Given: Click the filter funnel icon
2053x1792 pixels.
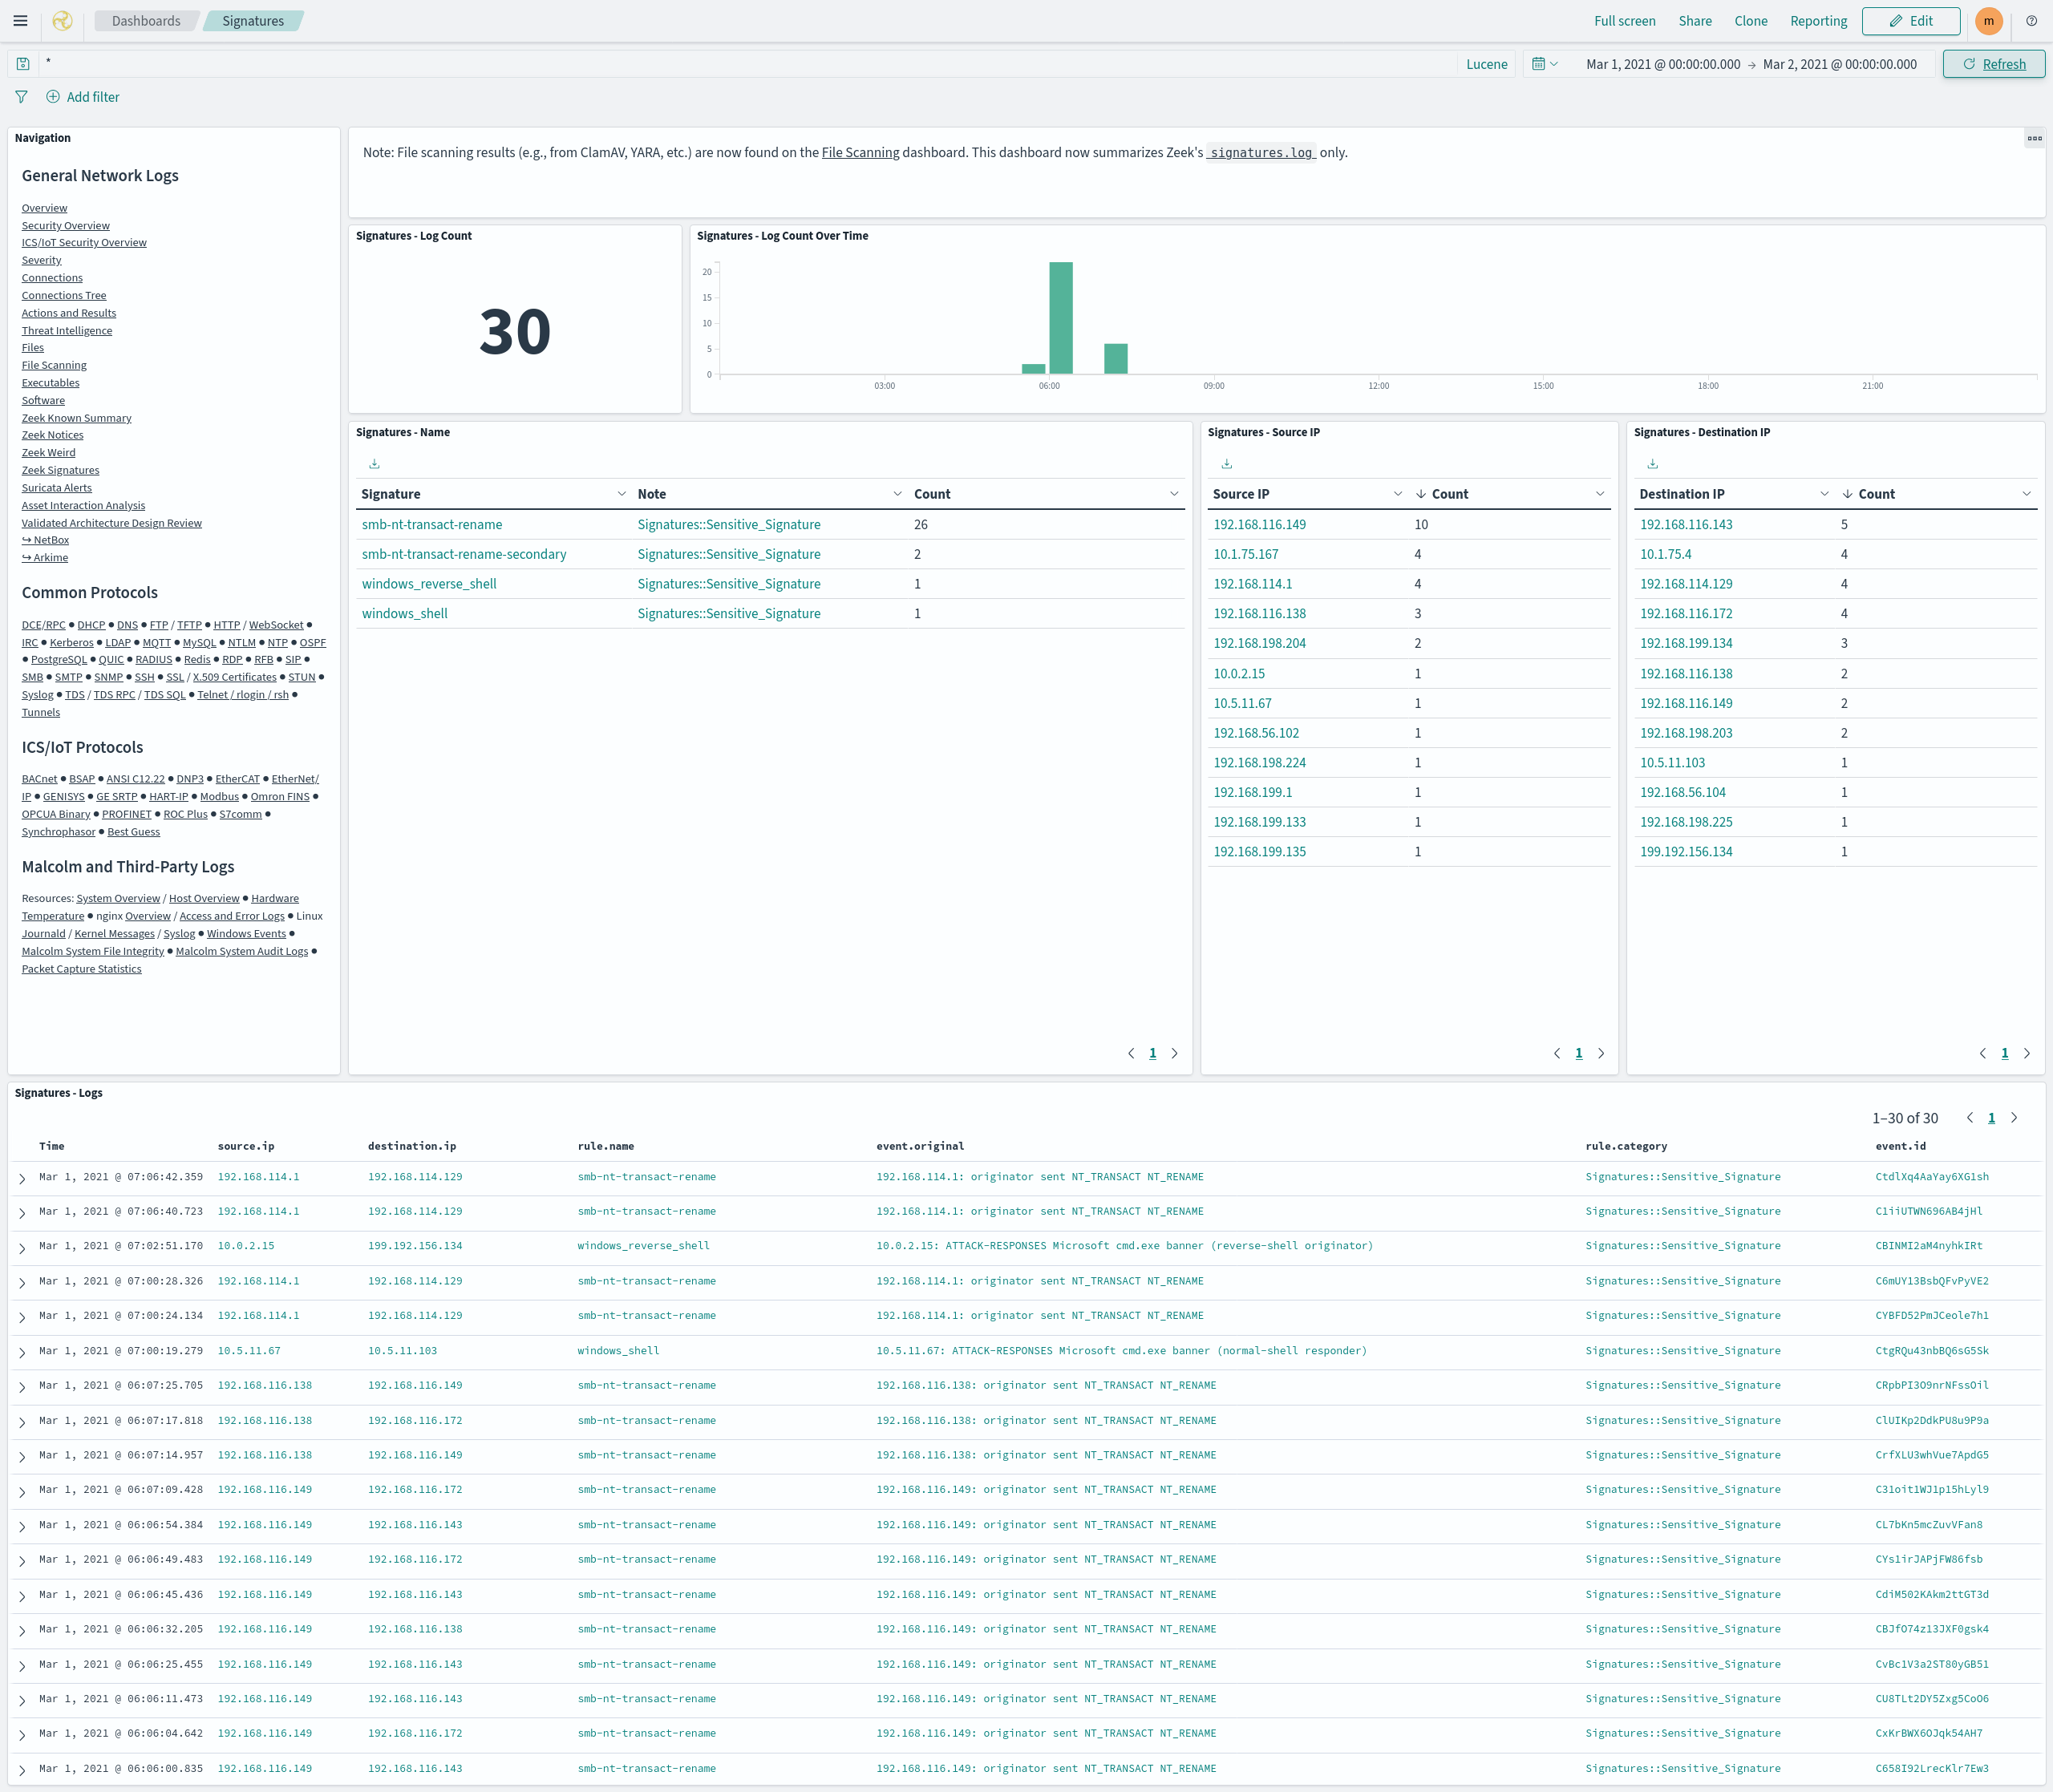Looking at the screenshot, I should (21, 97).
